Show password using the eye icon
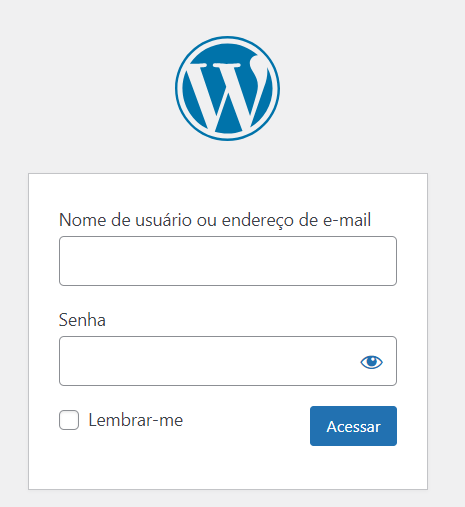465x507 pixels. click(371, 362)
